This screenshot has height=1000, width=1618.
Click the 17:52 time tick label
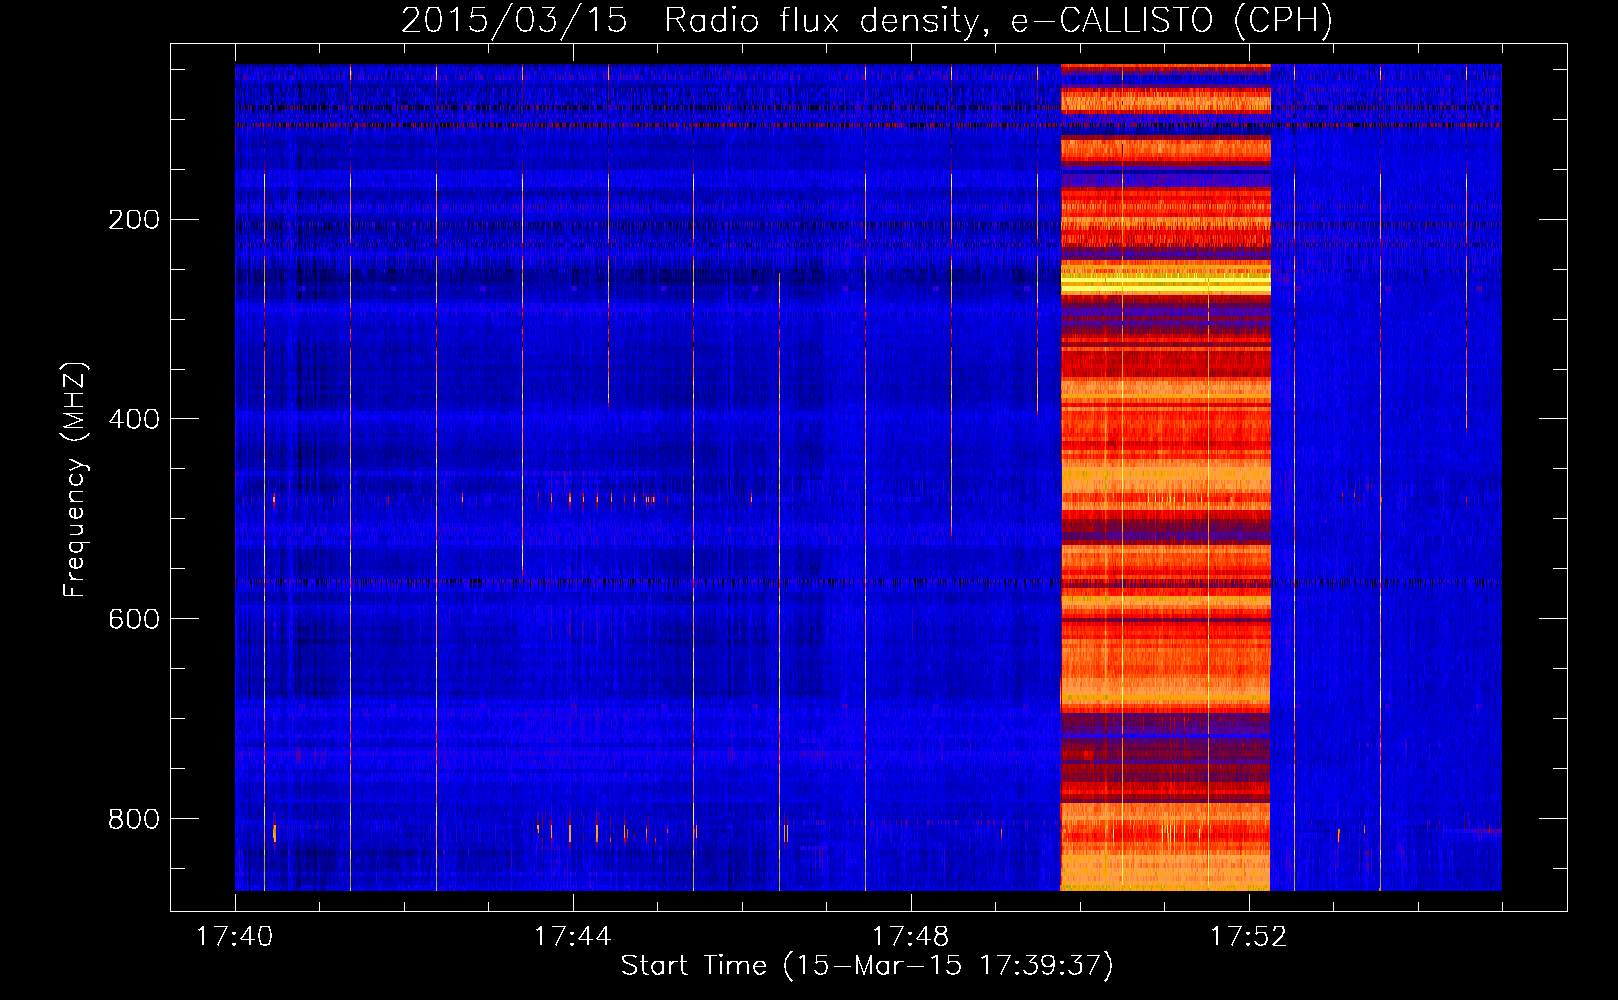coord(1249,937)
